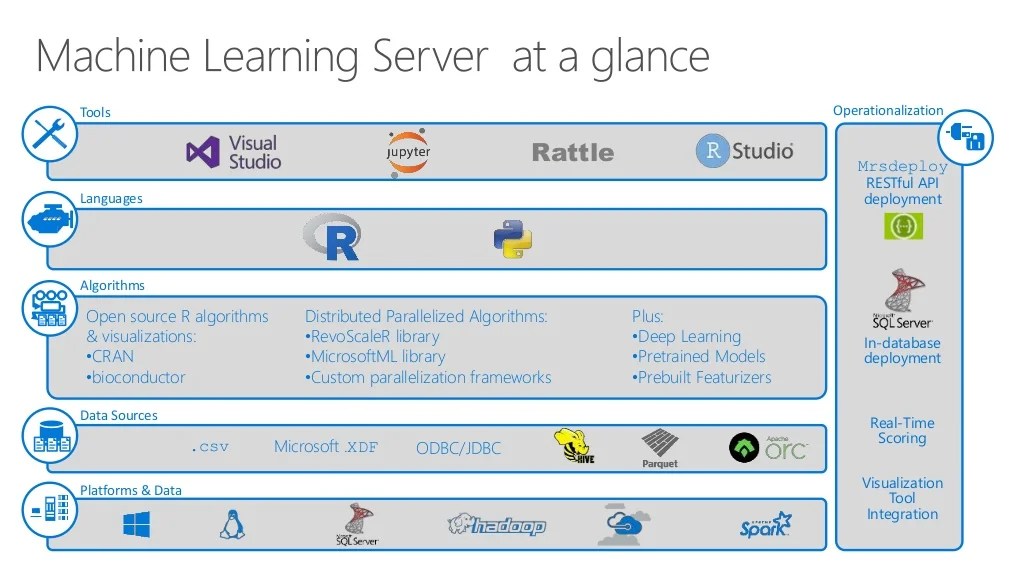This screenshot has width=1024, height=576.
Task: Select the Languages section label
Action: 111,198
